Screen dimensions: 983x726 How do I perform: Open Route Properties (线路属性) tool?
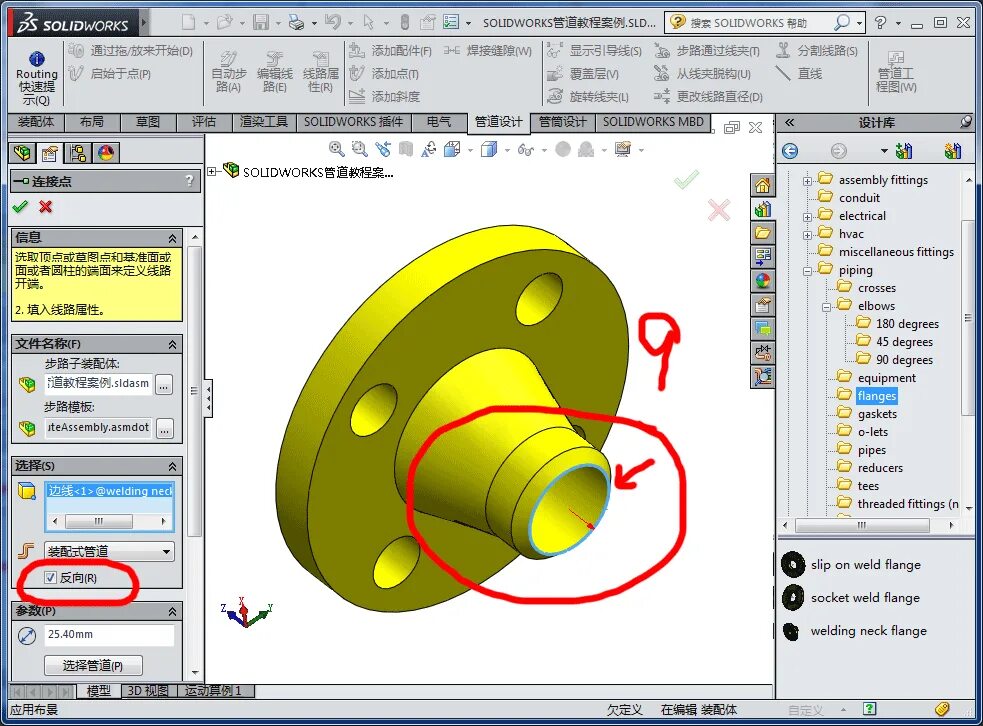click(x=320, y=72)
